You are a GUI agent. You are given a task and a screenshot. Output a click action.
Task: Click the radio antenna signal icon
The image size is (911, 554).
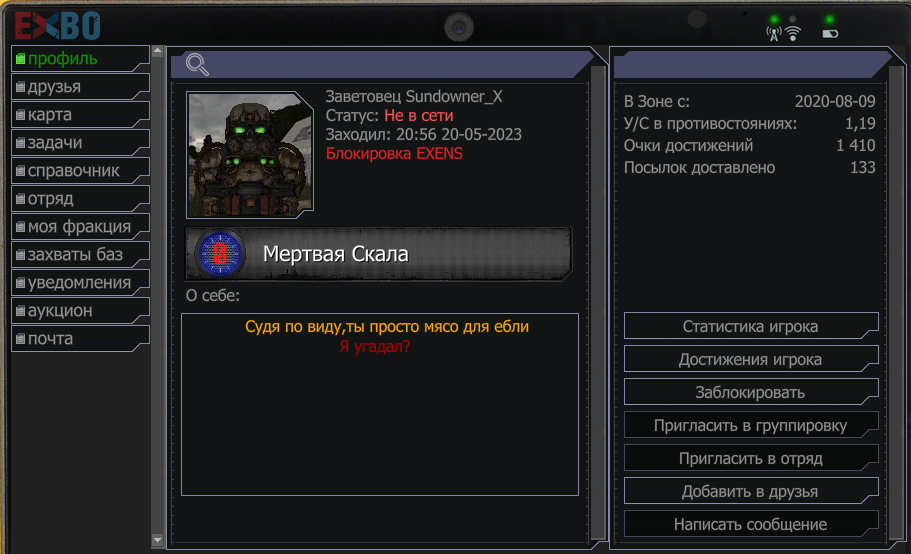coord(774,34)
